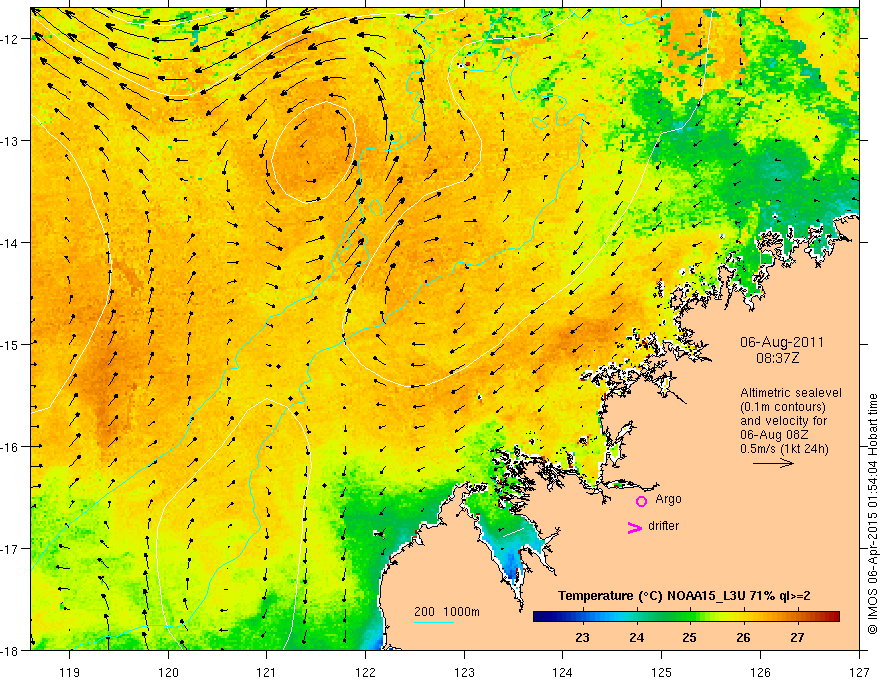Click the 121 longitude axis label
This screenshot has width=880, height=680.
[x=267, y=673]
